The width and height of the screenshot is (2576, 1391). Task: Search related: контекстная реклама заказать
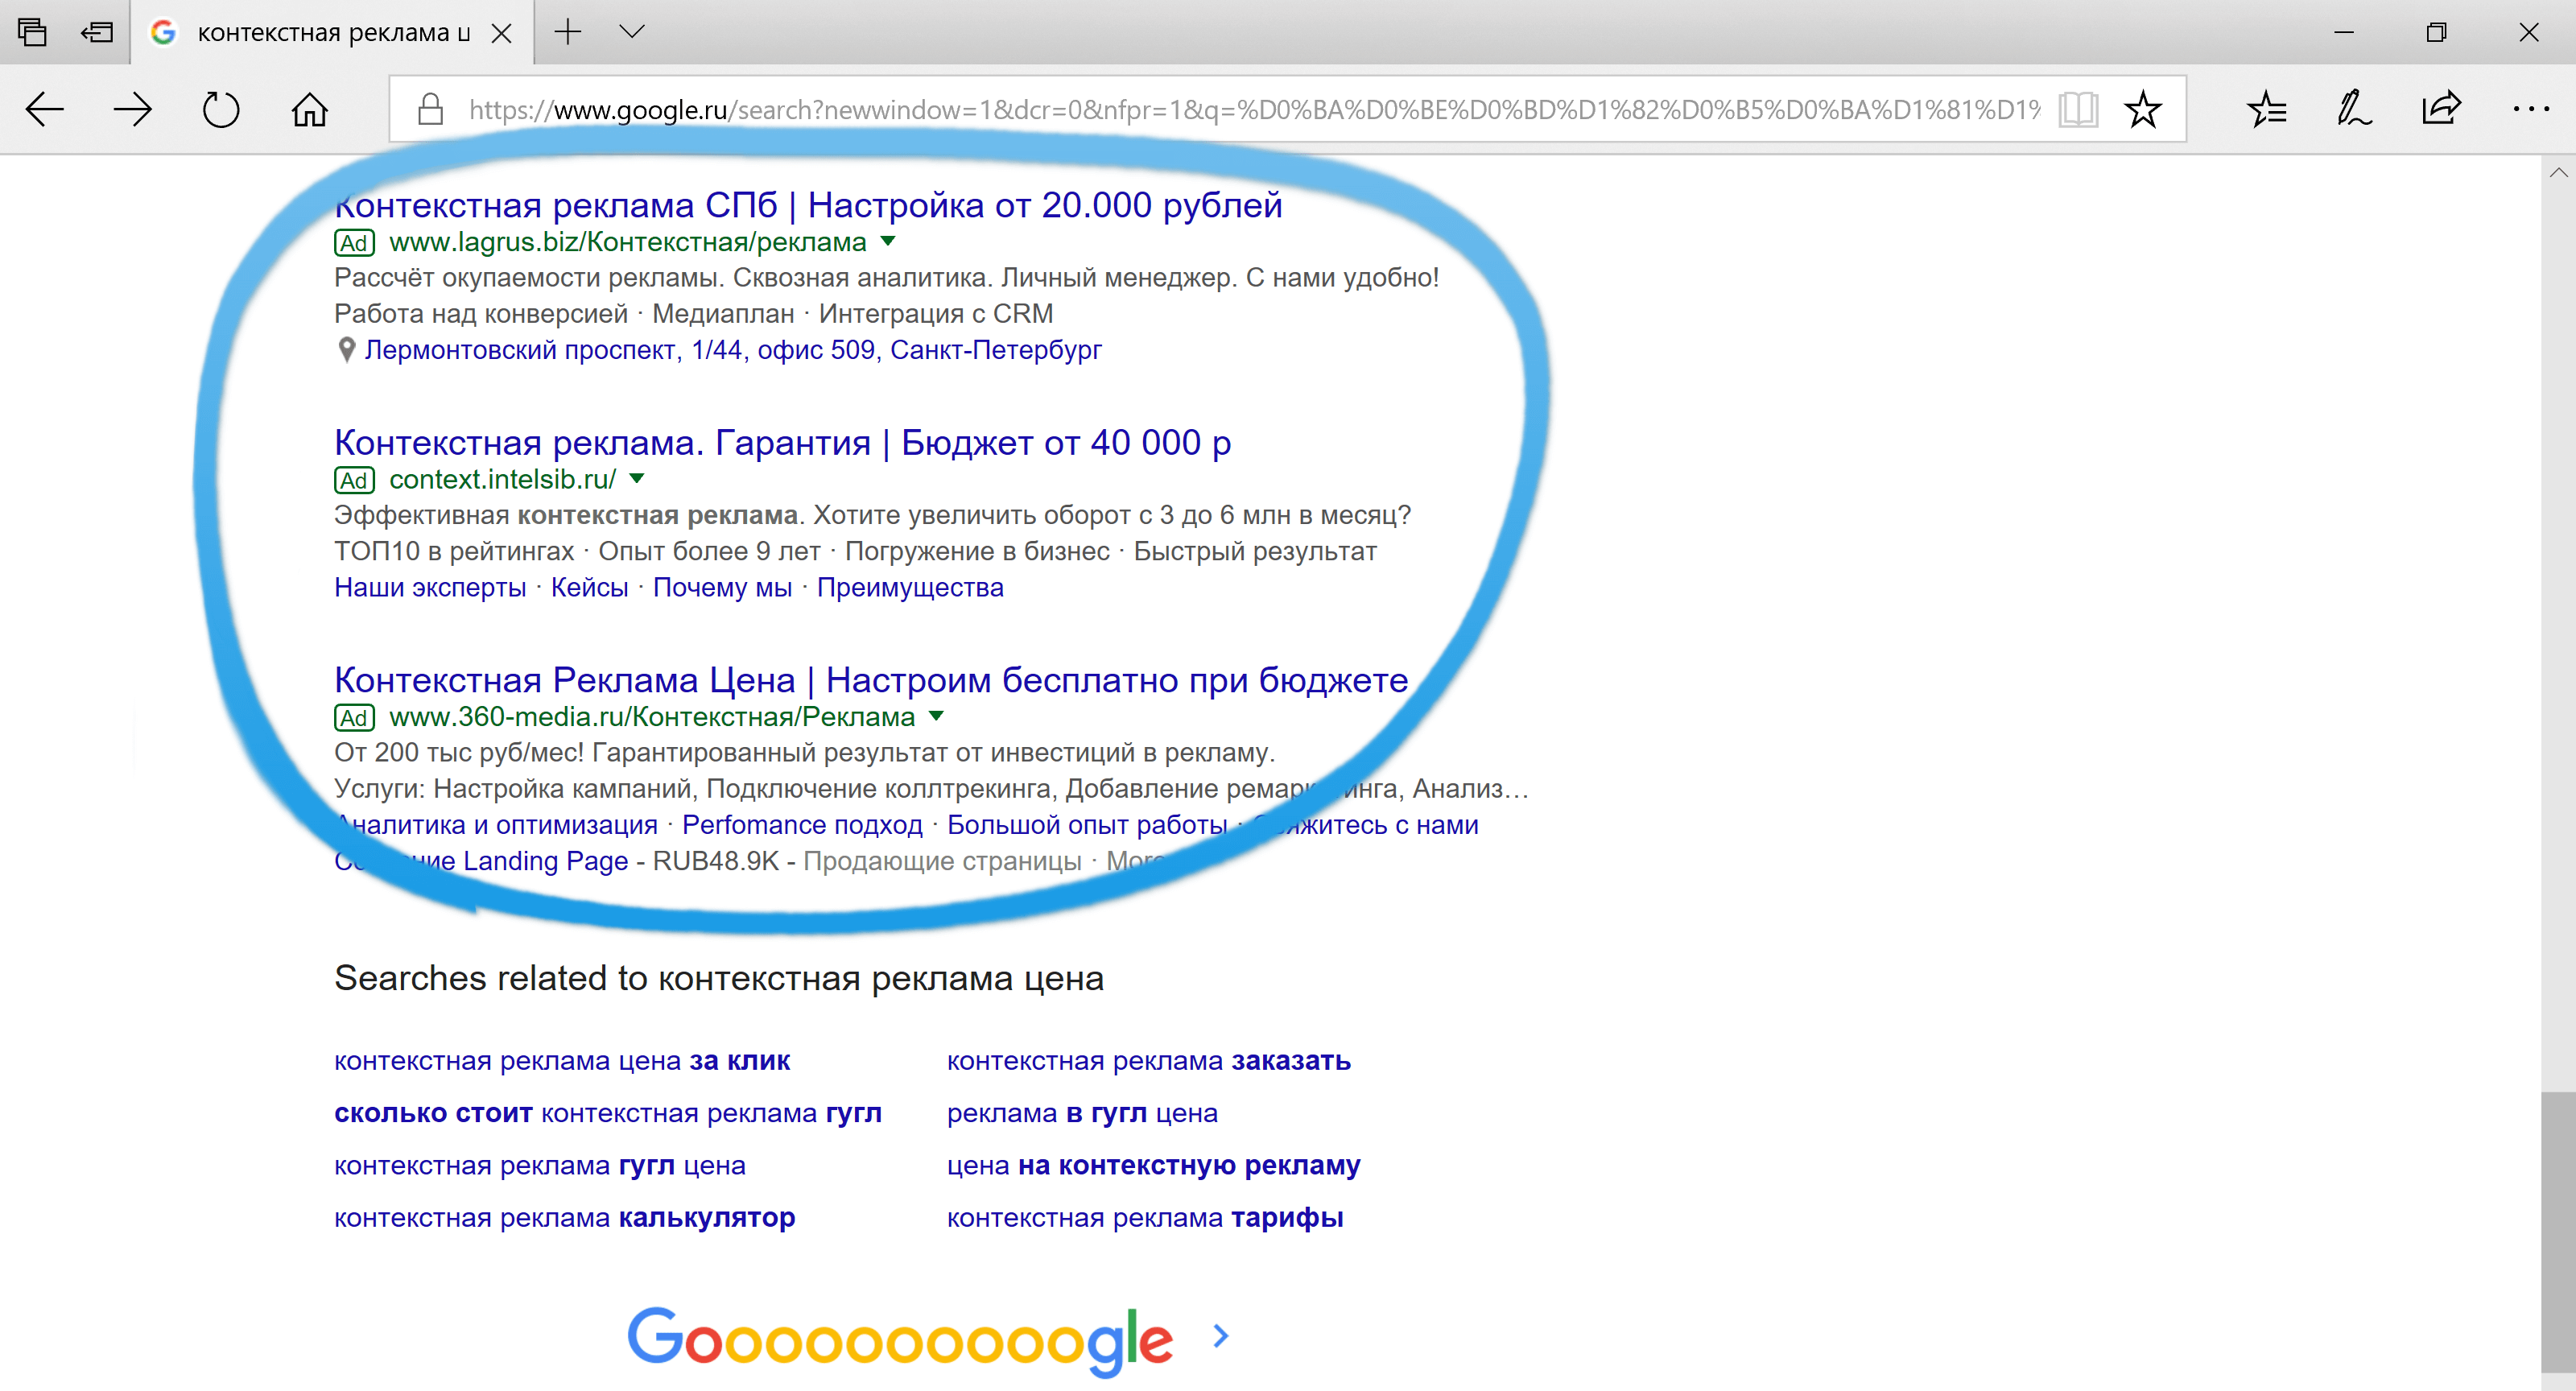tap(1149, 1060)
